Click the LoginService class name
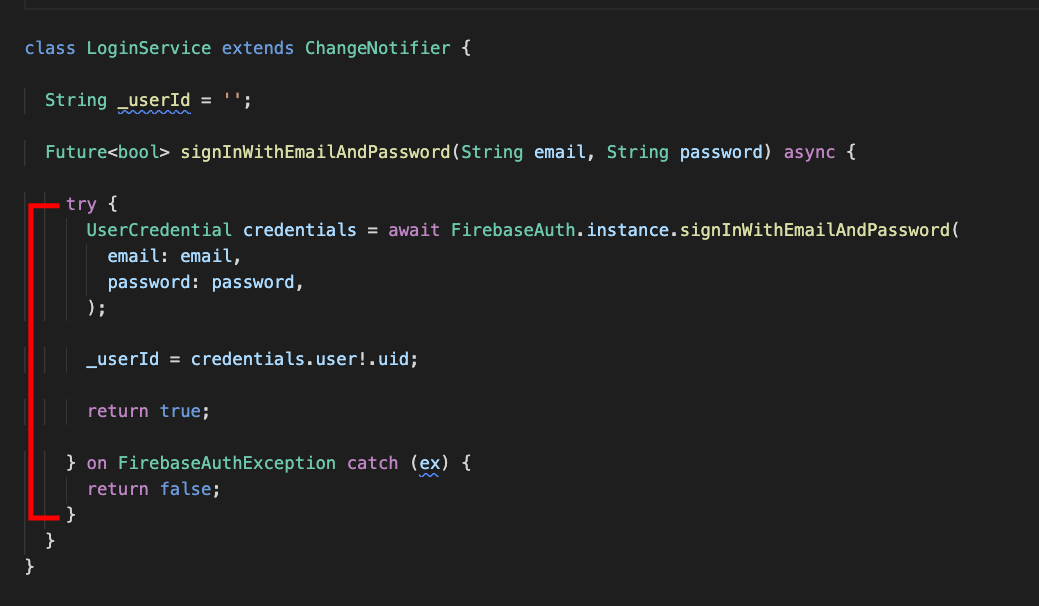 (x=148, y=48)
